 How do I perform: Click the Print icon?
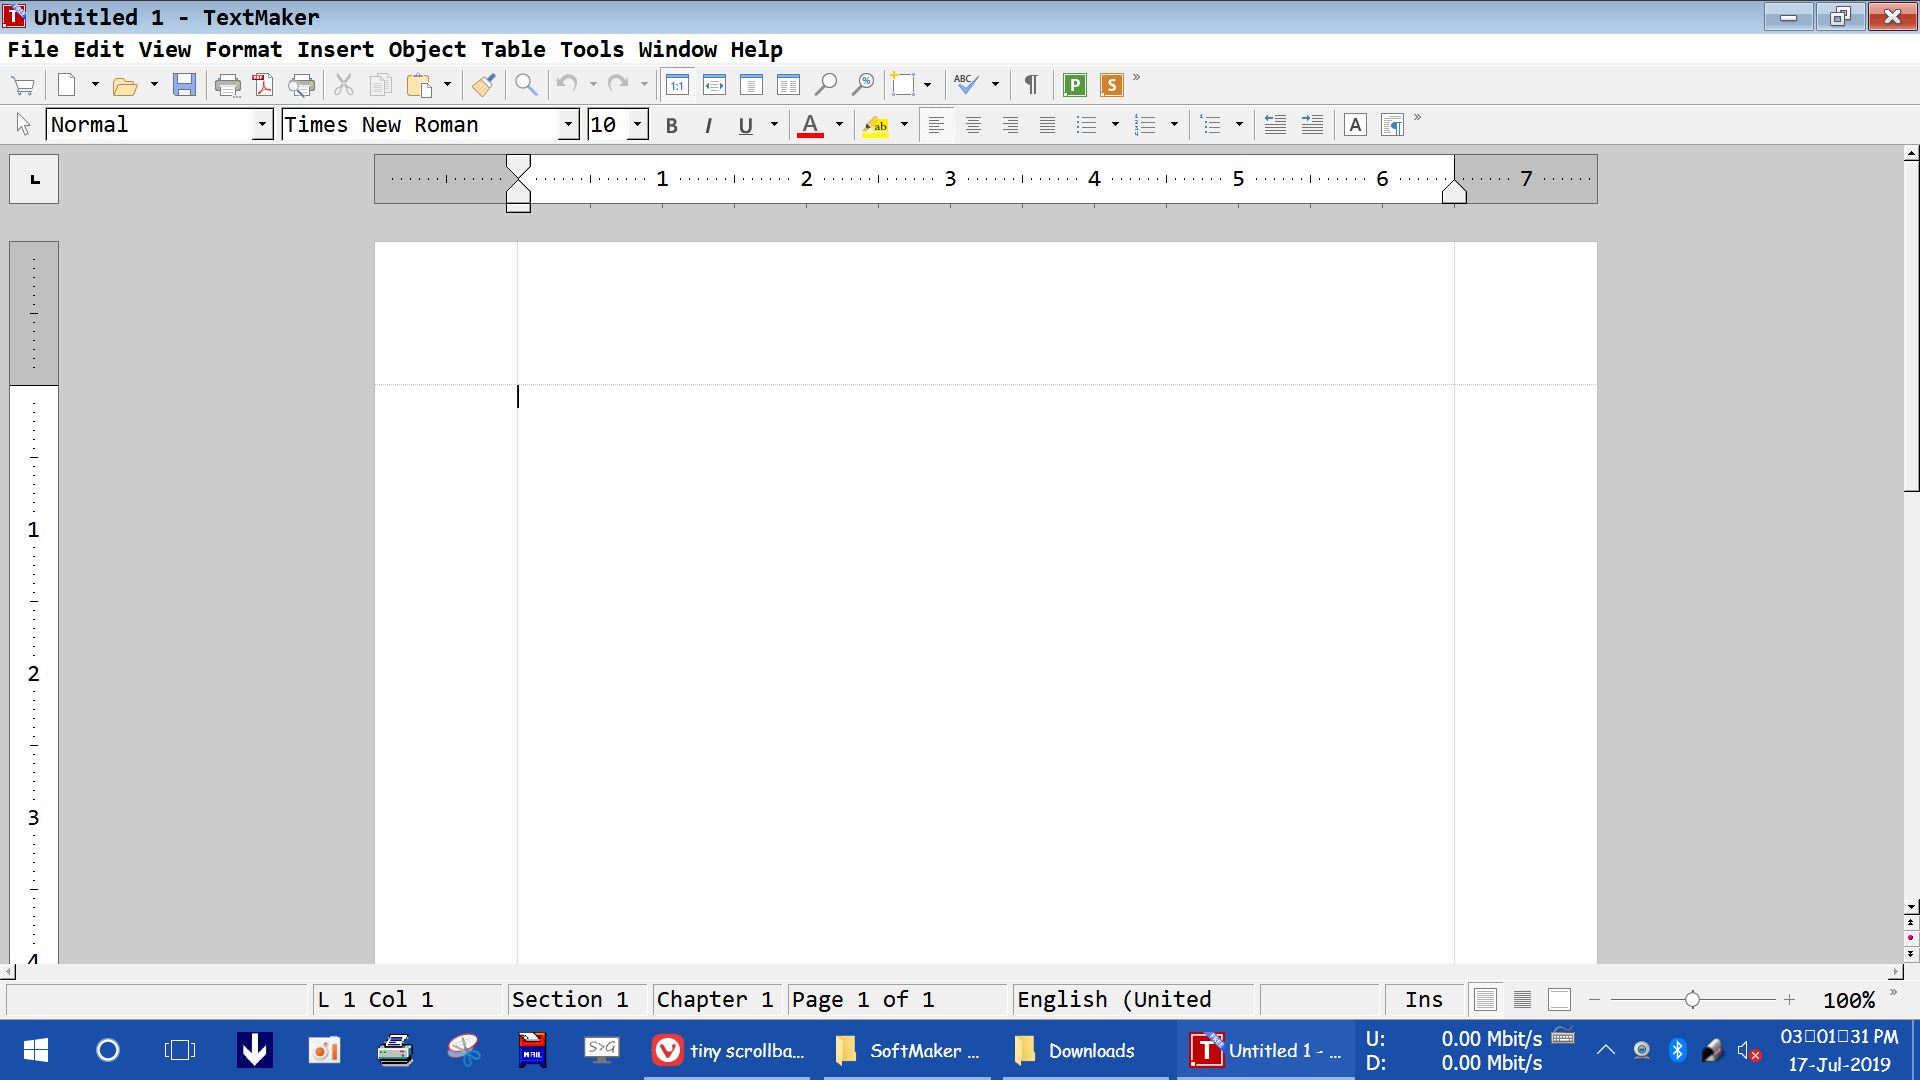227,85
